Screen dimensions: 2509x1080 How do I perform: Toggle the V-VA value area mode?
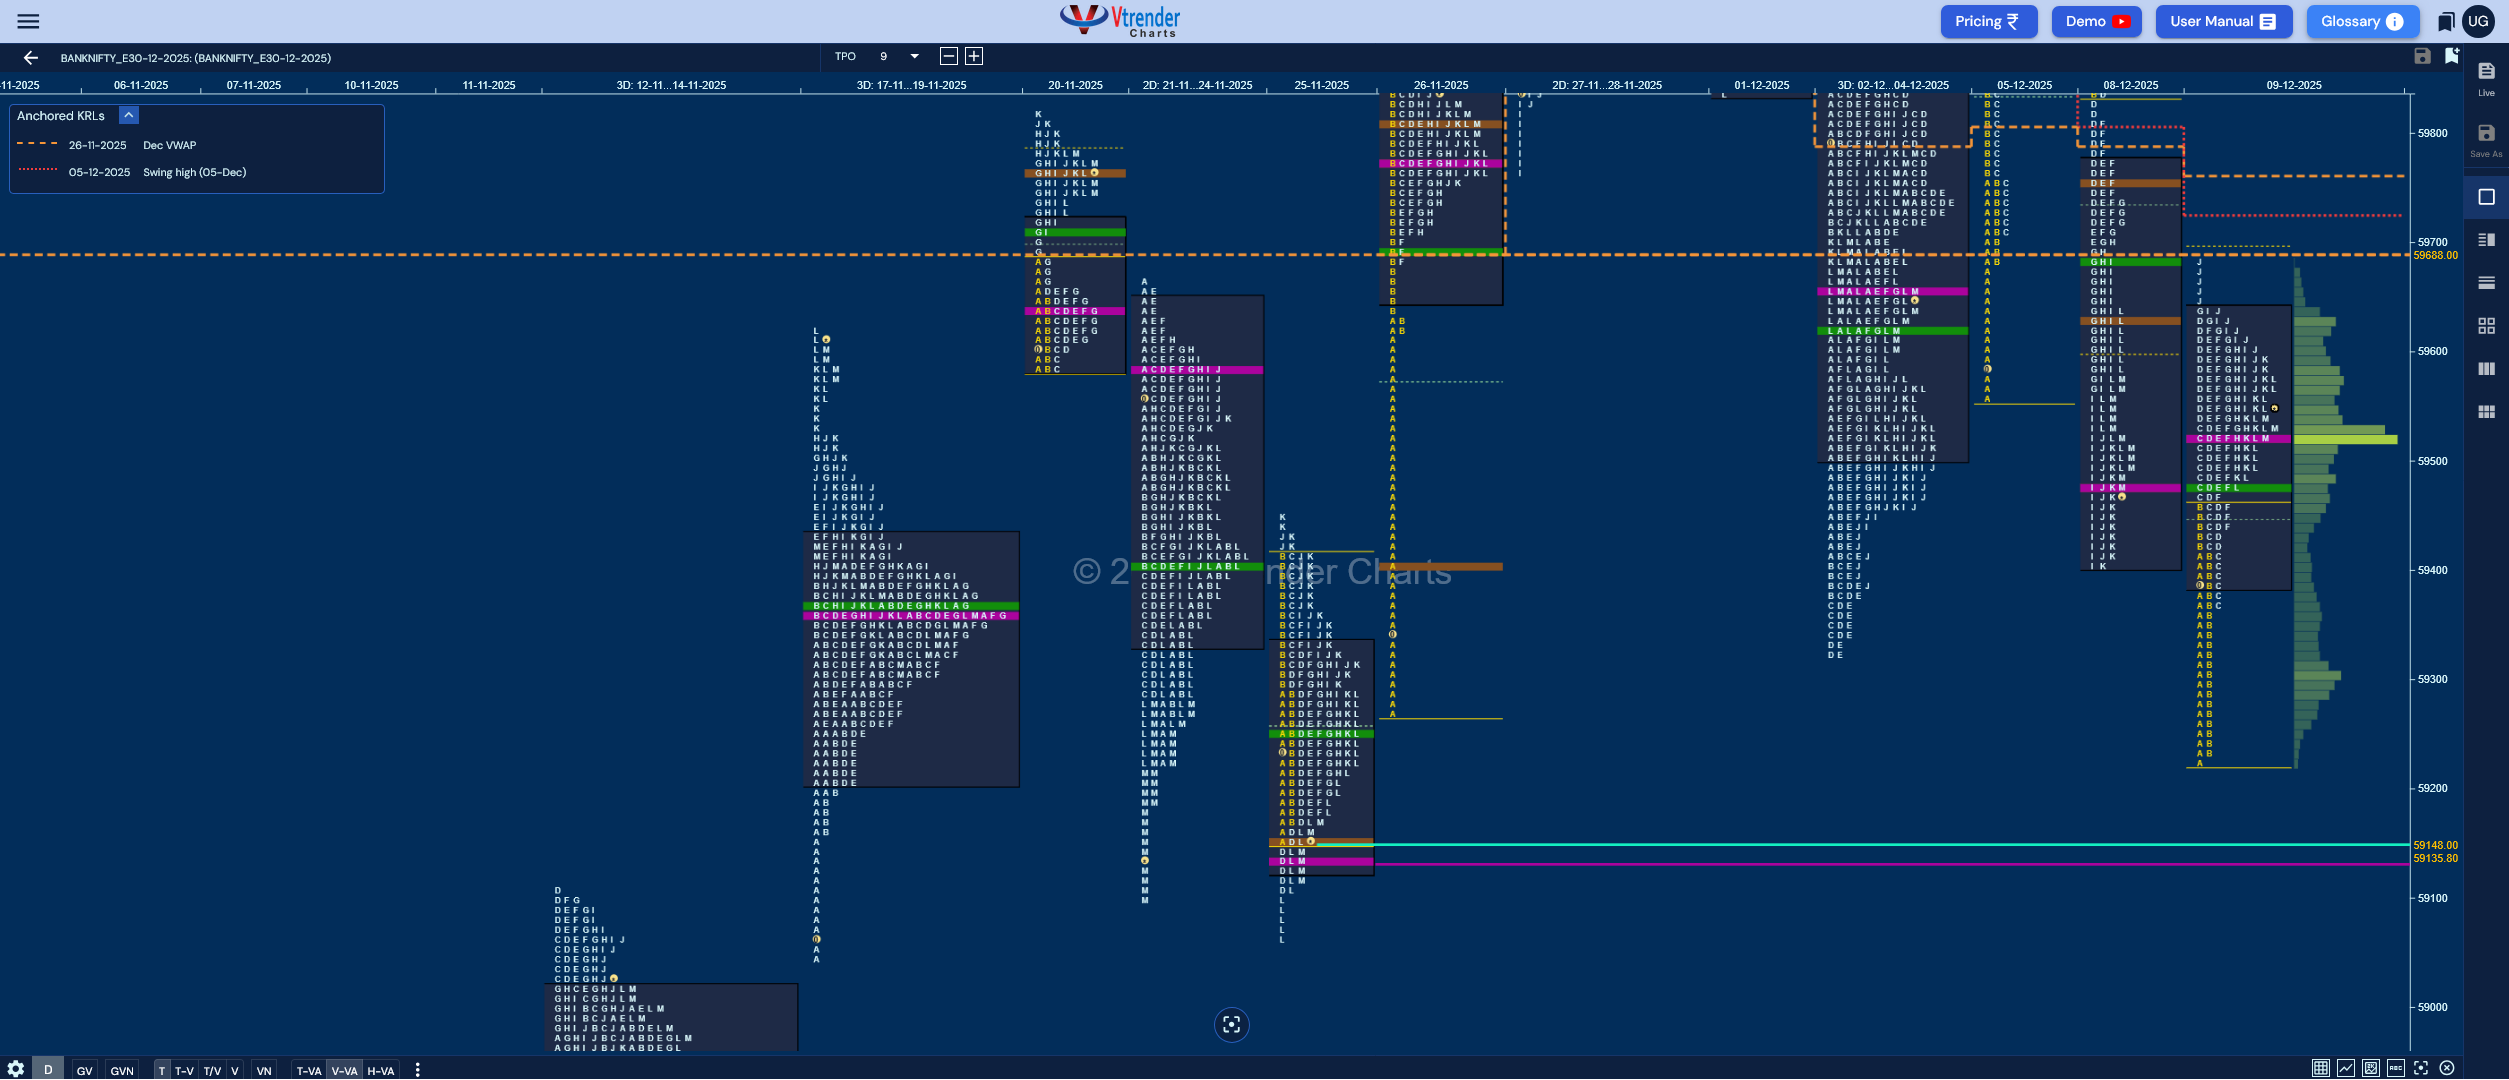344,1070
